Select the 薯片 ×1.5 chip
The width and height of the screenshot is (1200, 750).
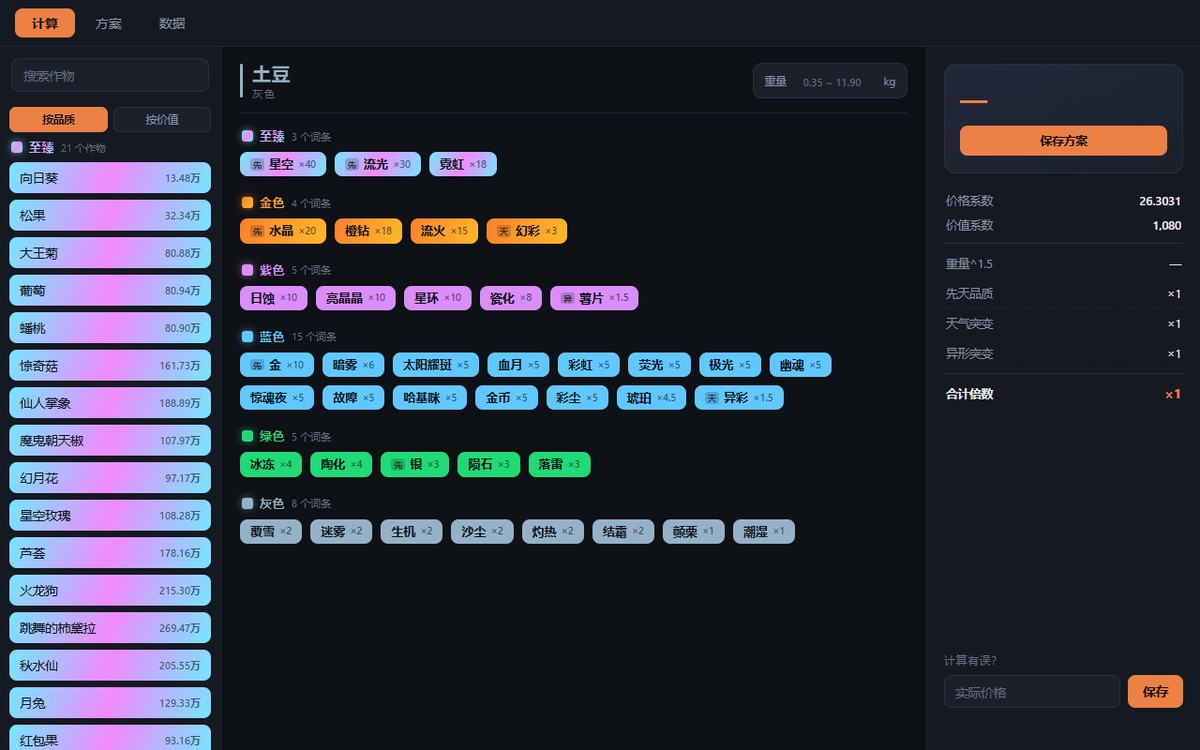594,298
